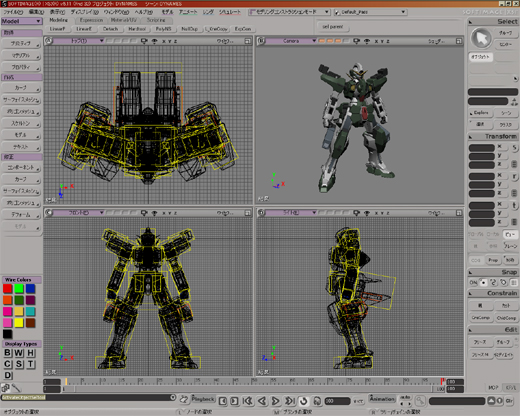
Task: Click the Playback button
Action: tap(203, 399)
